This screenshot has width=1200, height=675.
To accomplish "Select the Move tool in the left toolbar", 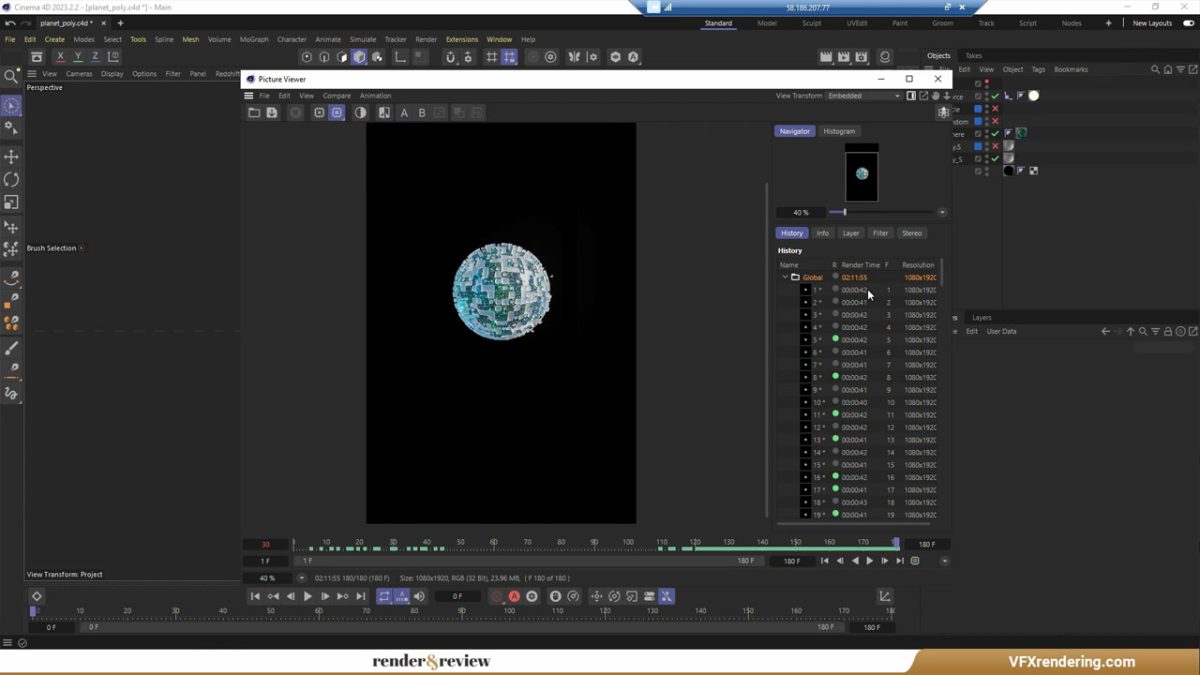I will (13, 156).
